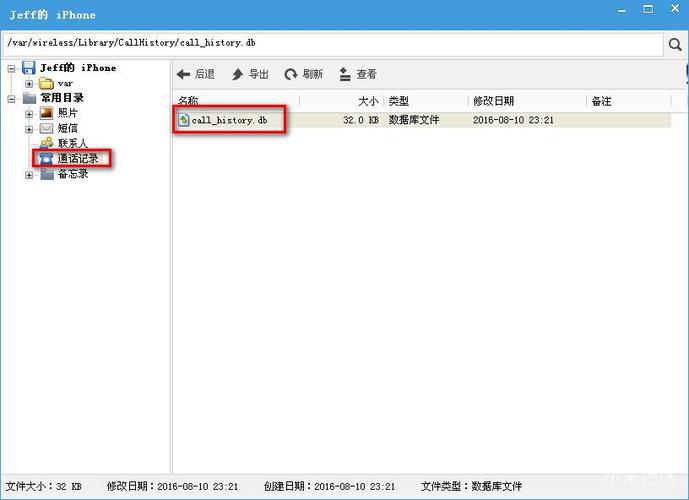Expand the 备忘录 tree node
Screen dimensions: 689x500
click(29, 175)
